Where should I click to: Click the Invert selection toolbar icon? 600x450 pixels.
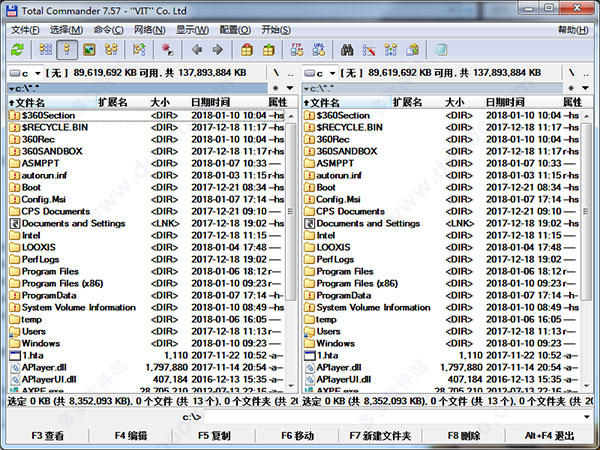pyautogui.click(x=139, y=50)
